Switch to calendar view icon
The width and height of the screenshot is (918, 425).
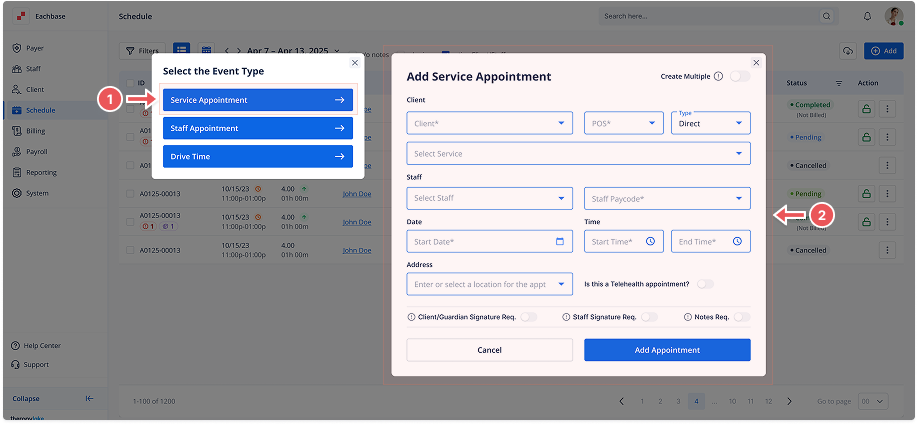205,51
